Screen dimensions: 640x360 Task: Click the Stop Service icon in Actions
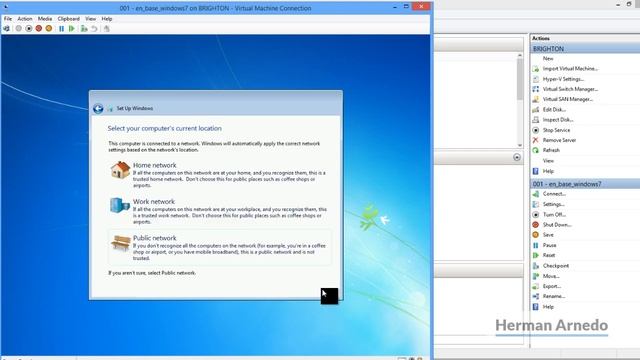click(x=536, y=130)
